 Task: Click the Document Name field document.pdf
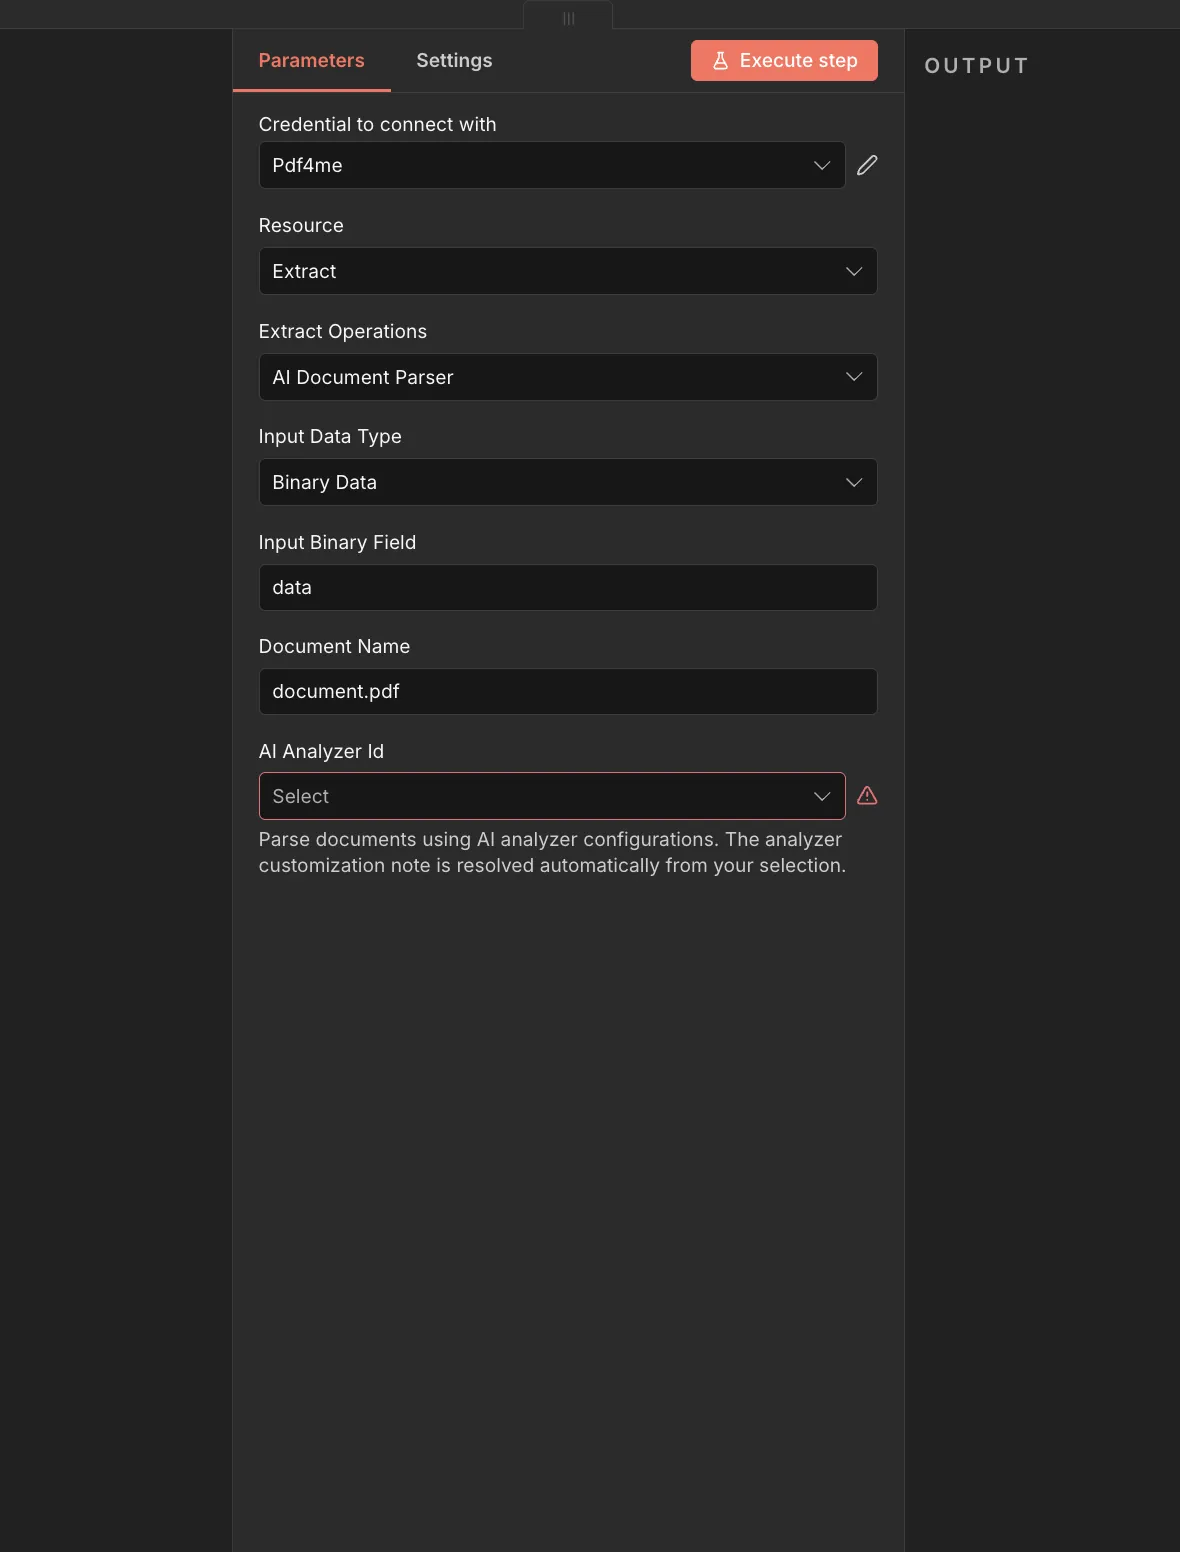point(568,692)
